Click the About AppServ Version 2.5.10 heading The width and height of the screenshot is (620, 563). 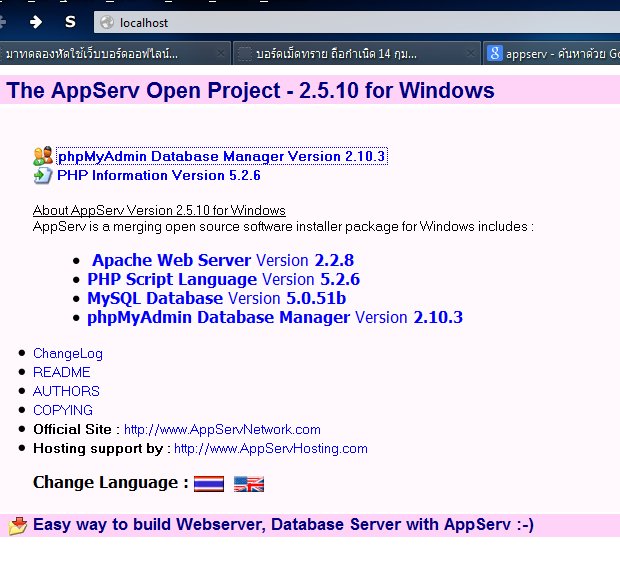coord(159,210)
